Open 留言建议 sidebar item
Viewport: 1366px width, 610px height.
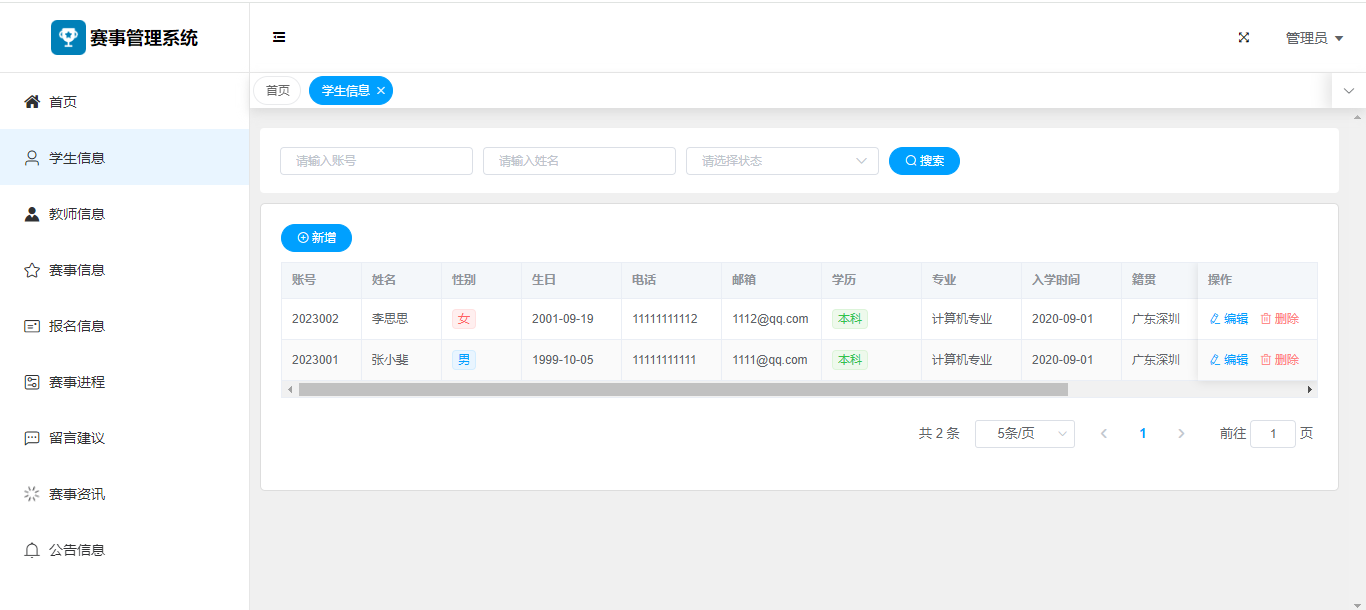77,437
